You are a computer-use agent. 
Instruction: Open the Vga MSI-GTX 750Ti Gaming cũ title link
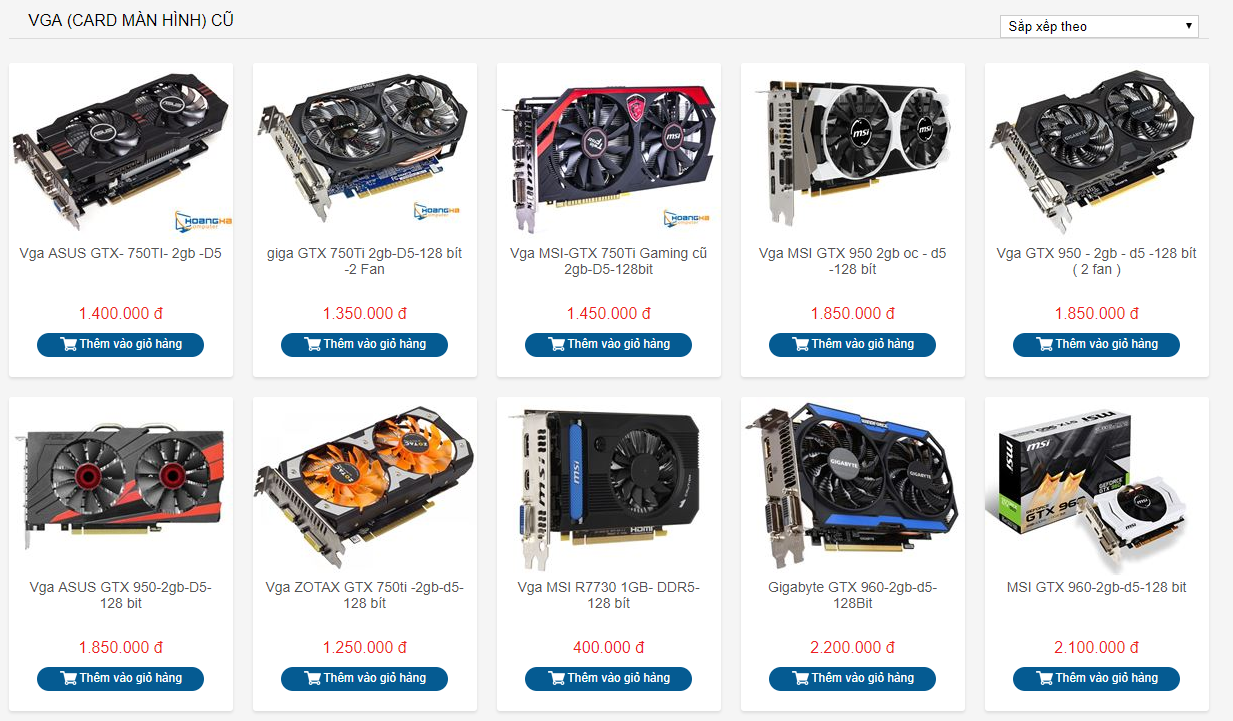(609, 261)
